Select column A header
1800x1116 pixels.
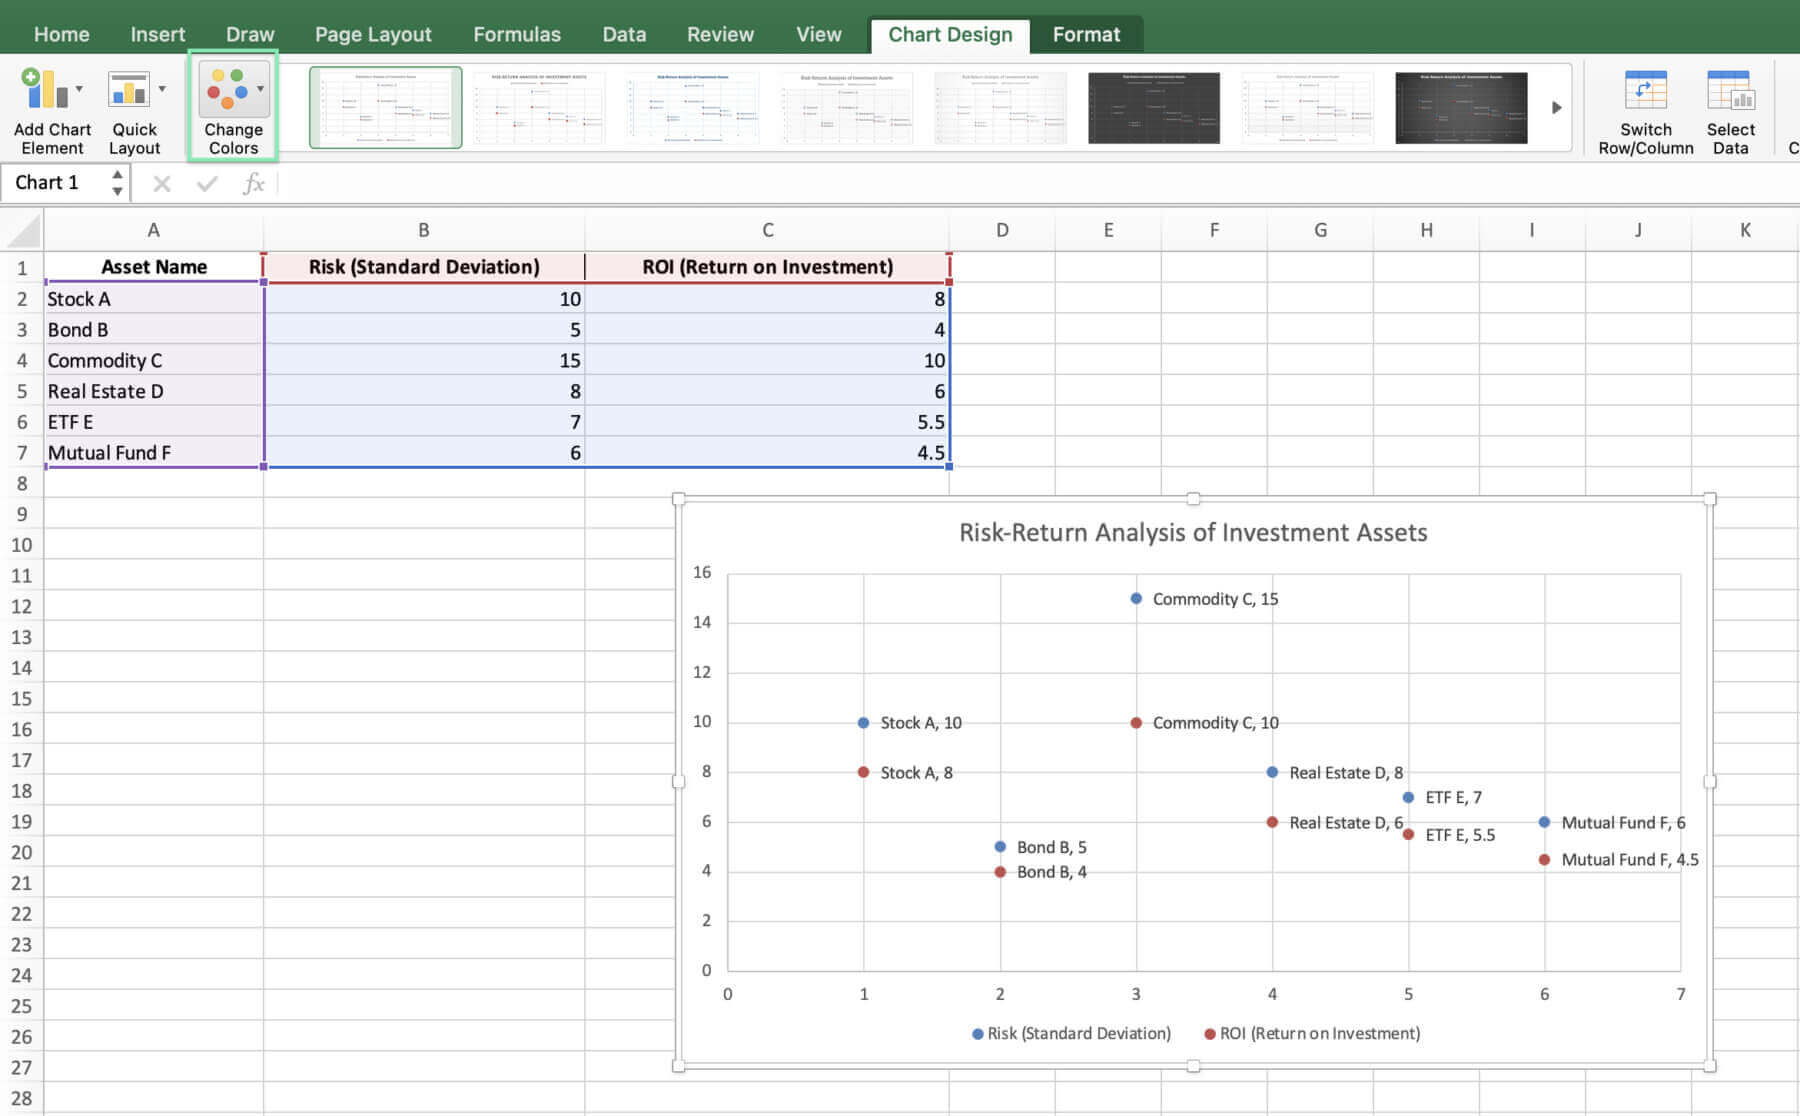tap(153, 231)
